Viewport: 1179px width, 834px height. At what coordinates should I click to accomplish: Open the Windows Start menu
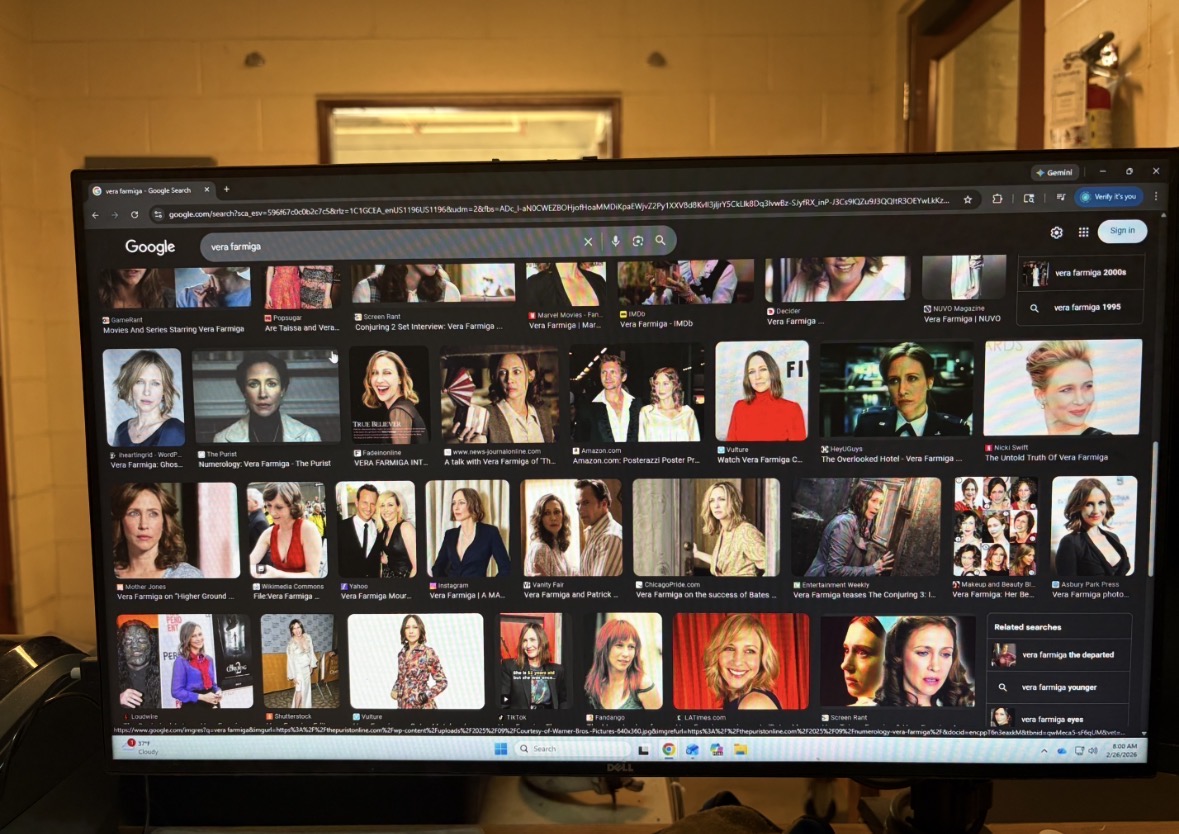click(x=501, y=748)
